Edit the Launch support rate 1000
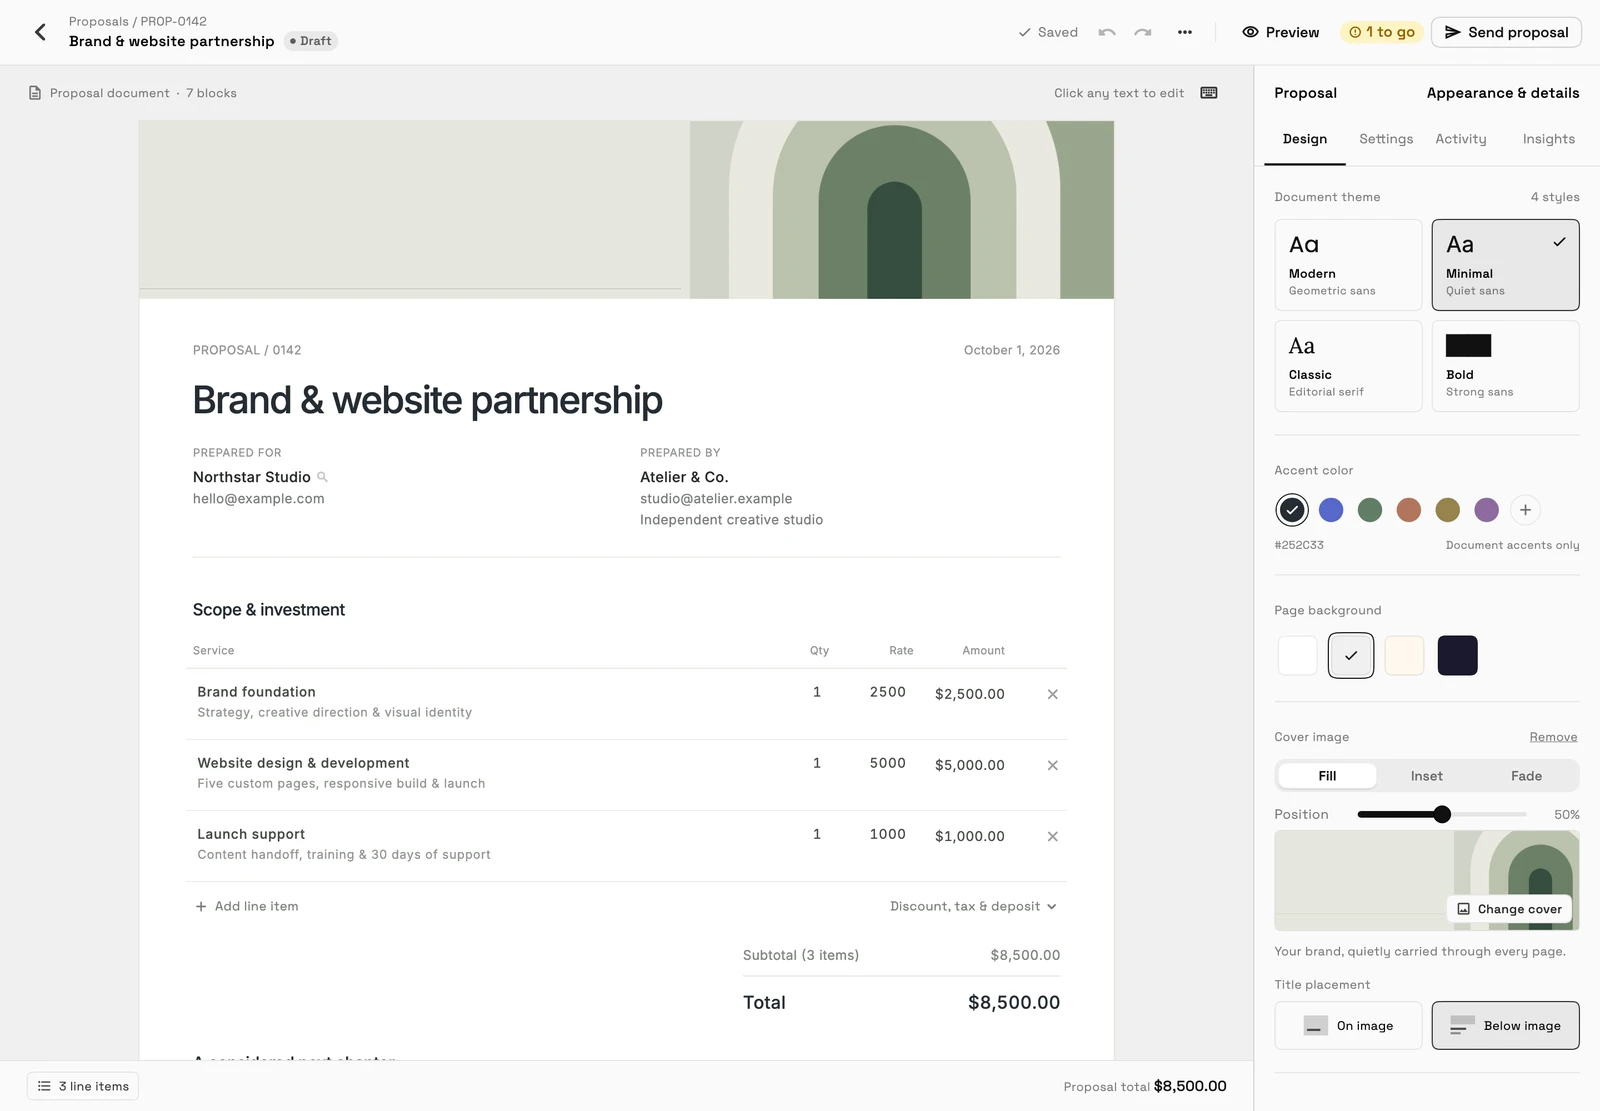The height and width of the screenshot is (1111, 1600). (x=888, y=834)
